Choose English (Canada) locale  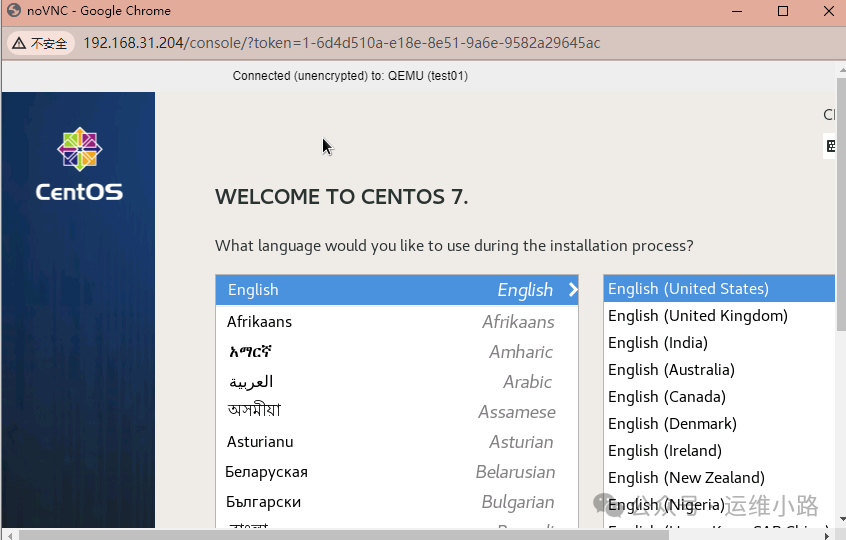pyautogui.click(x=719, y=397)
